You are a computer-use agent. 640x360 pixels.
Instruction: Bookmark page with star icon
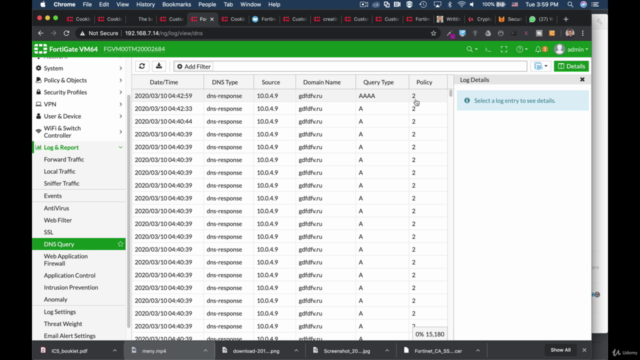(433, 33)
